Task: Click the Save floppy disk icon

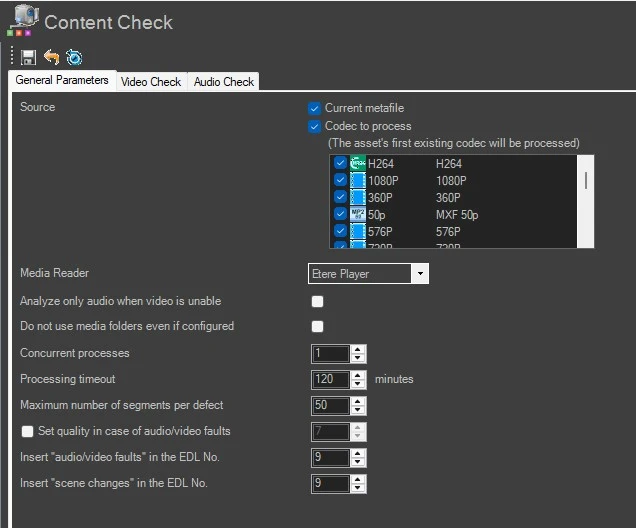Action: (29, 57)
